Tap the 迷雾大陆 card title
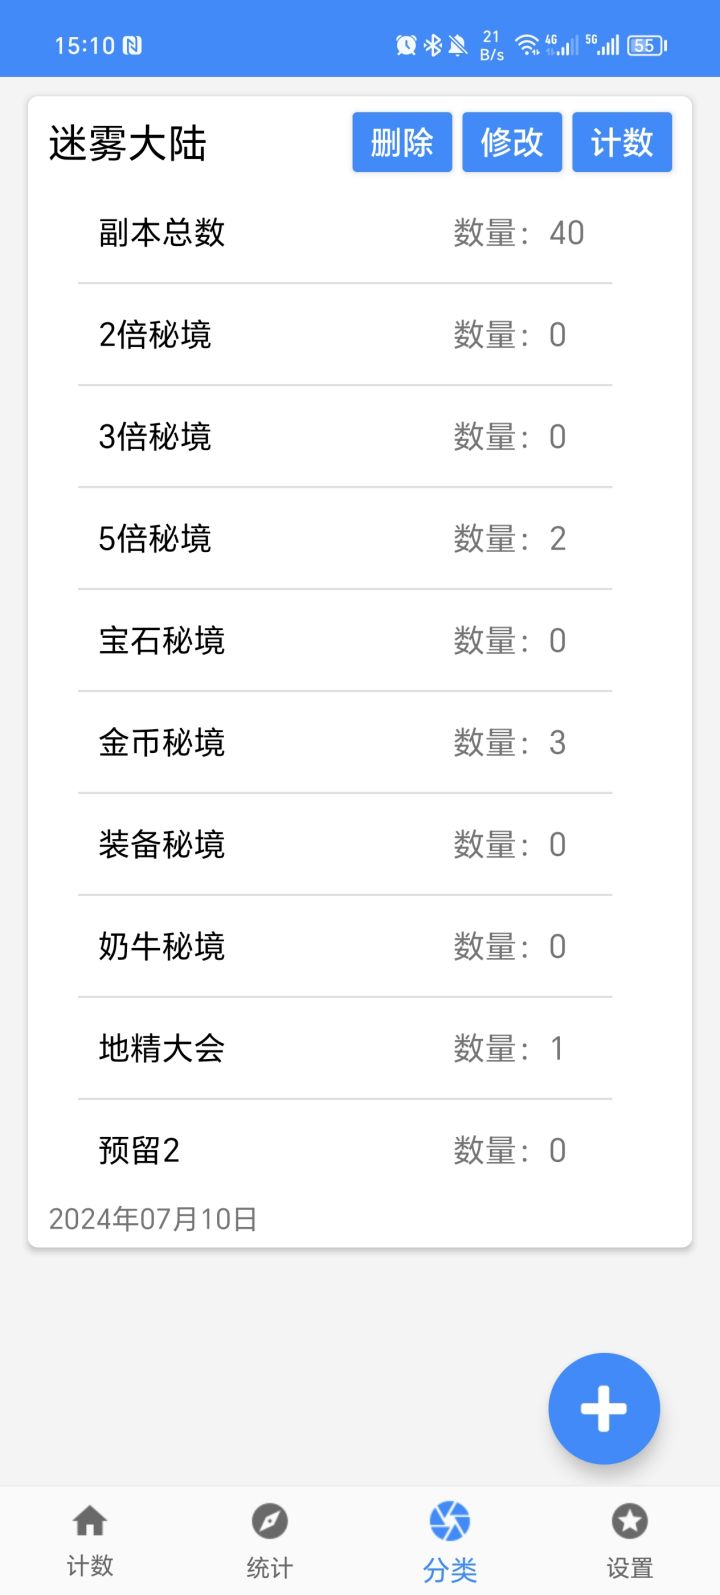Viewport: 720px width, 1595px height. [128, 144]
